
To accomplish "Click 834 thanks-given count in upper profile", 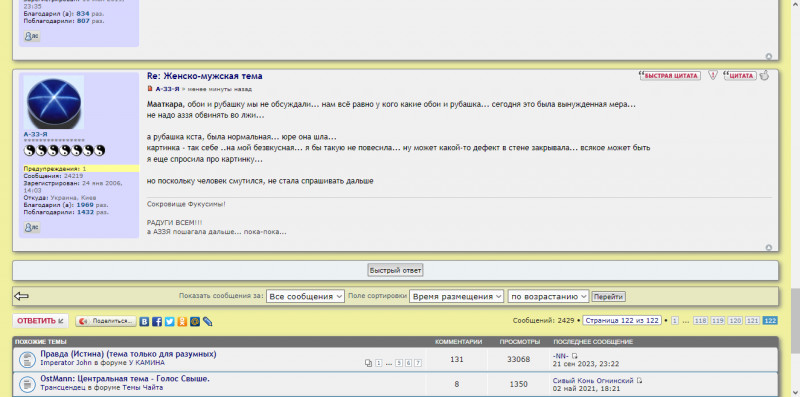I will (83, 14).
